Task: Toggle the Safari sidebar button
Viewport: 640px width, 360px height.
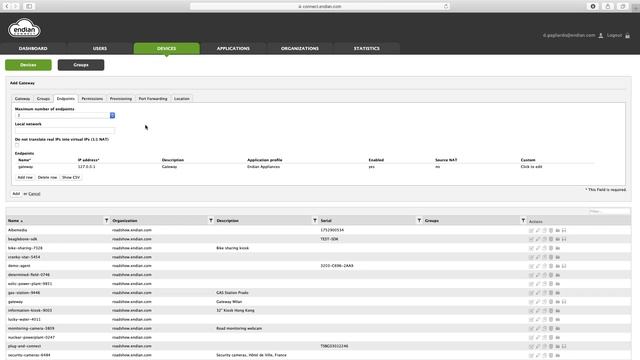Action: [x=29, y=6]
